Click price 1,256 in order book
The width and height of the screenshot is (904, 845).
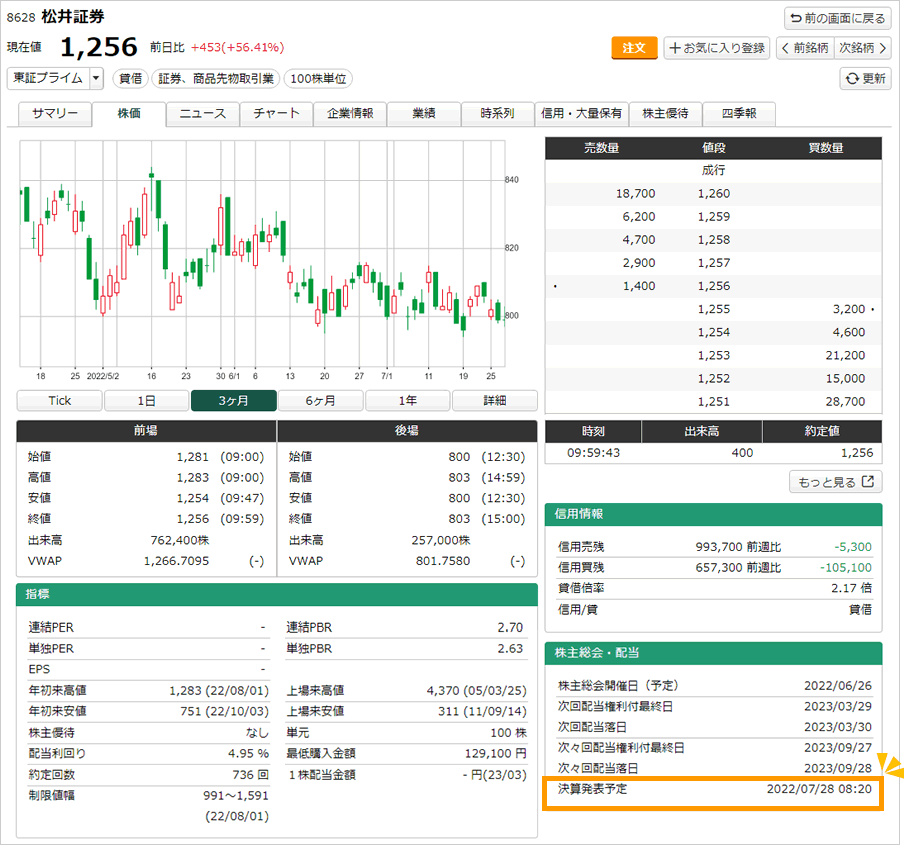(714, 286)
